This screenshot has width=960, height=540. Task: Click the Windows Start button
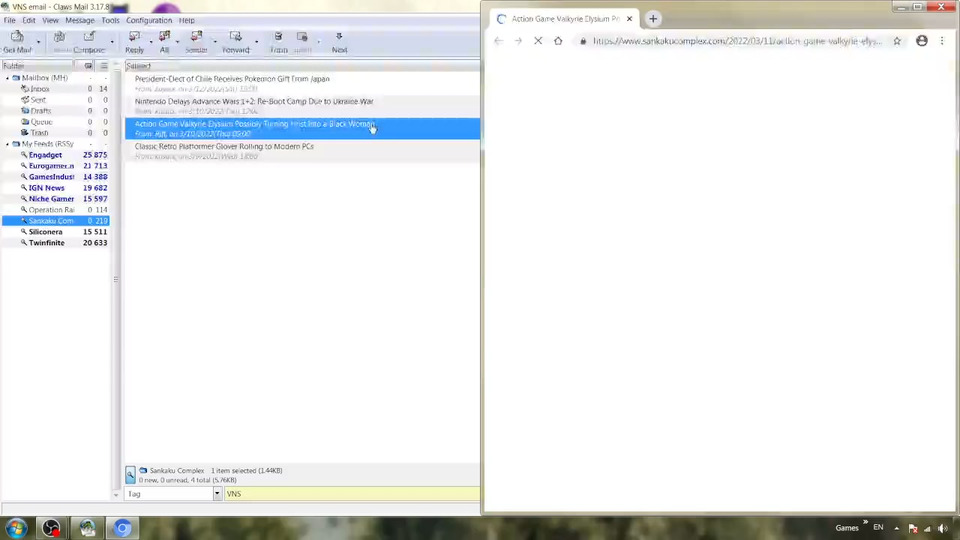click(x=17, y=528)
